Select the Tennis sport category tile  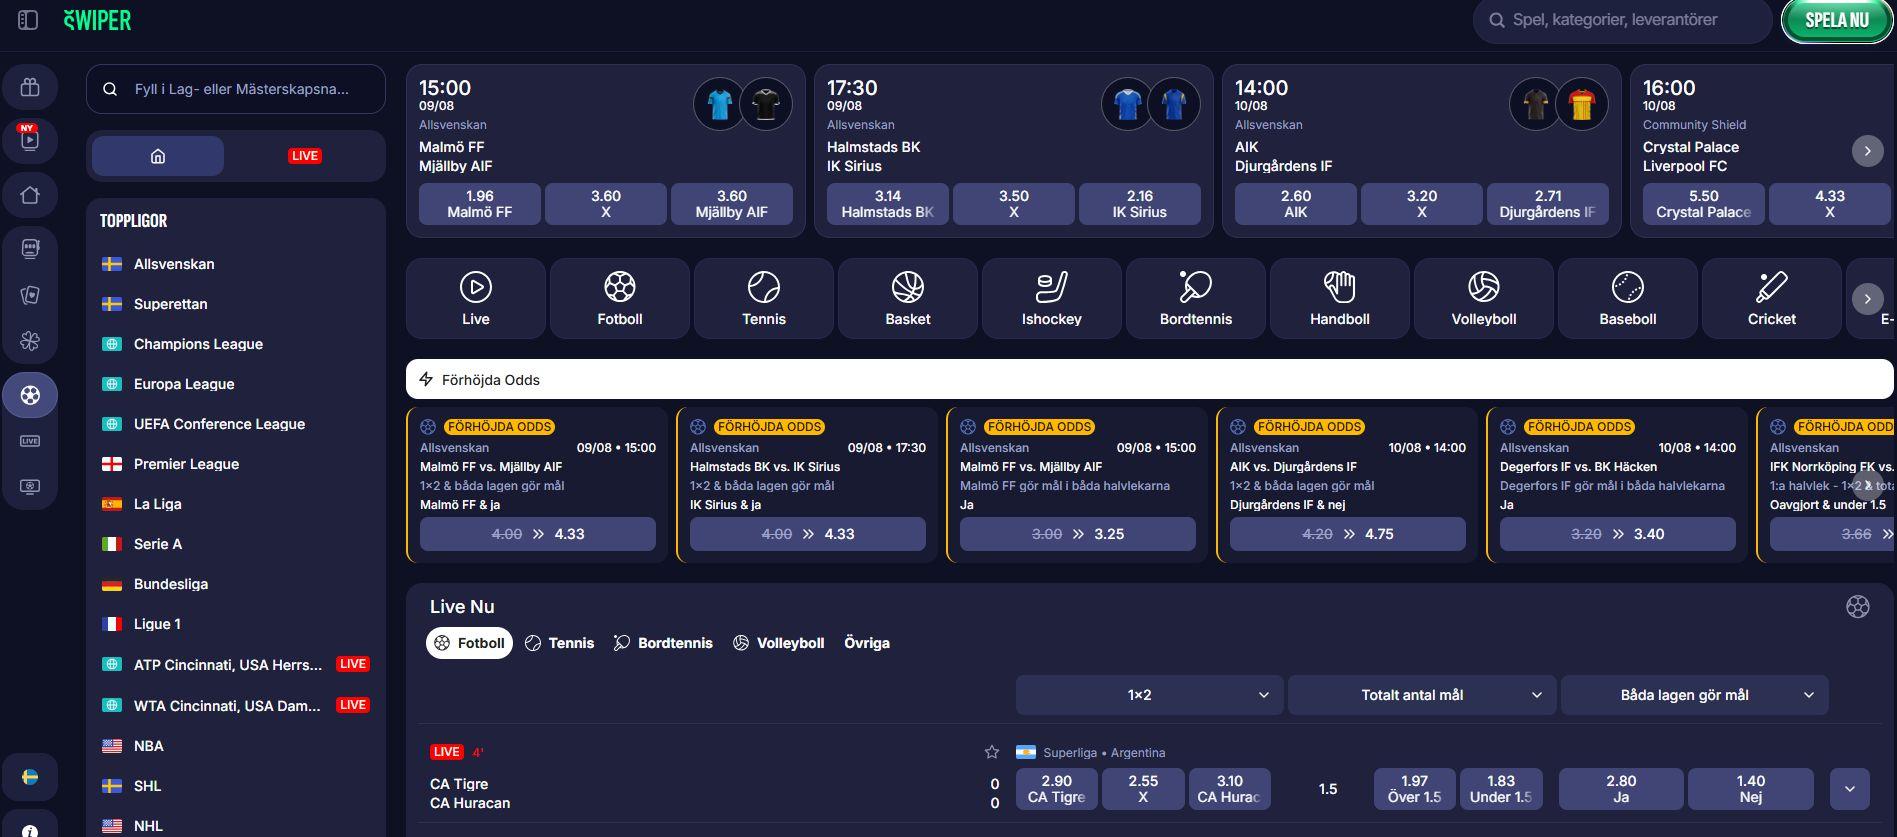(x=764, y=298)
